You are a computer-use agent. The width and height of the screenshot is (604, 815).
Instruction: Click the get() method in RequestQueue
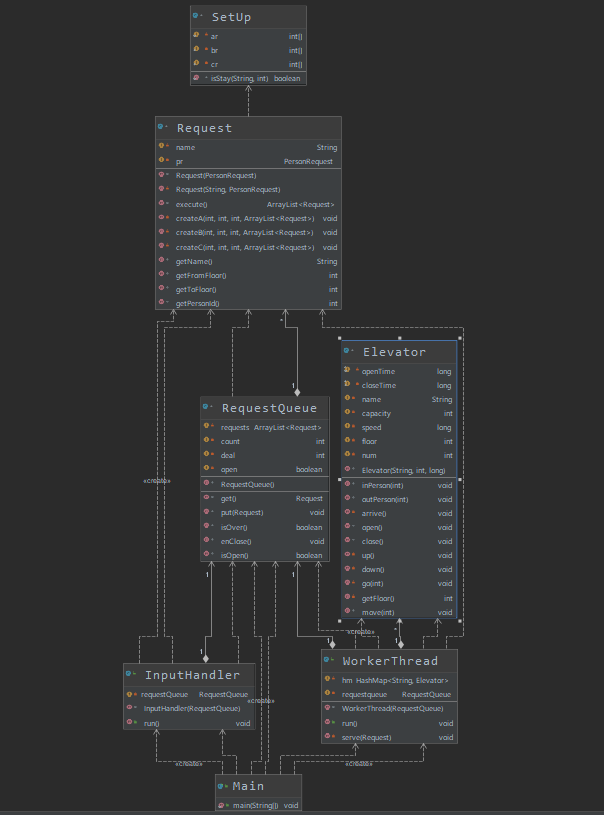[x=265, y=499]
